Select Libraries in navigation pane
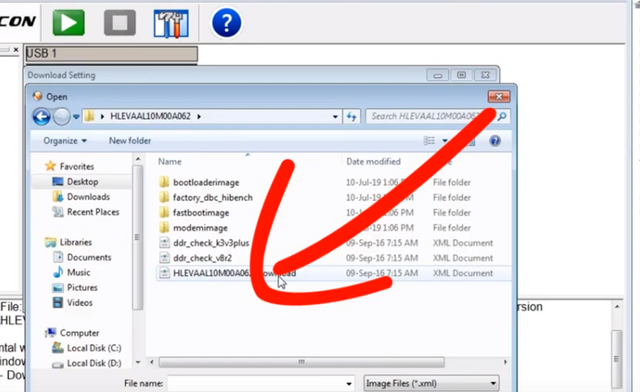 point(76,242)
